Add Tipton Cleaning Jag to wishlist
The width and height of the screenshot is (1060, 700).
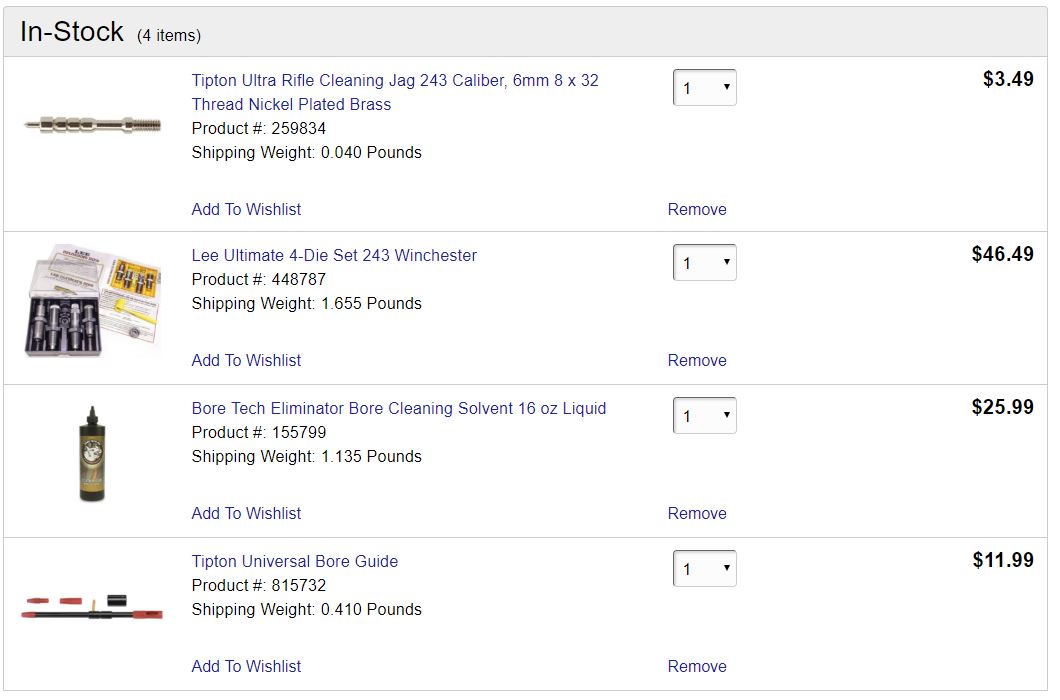point(246,209)
